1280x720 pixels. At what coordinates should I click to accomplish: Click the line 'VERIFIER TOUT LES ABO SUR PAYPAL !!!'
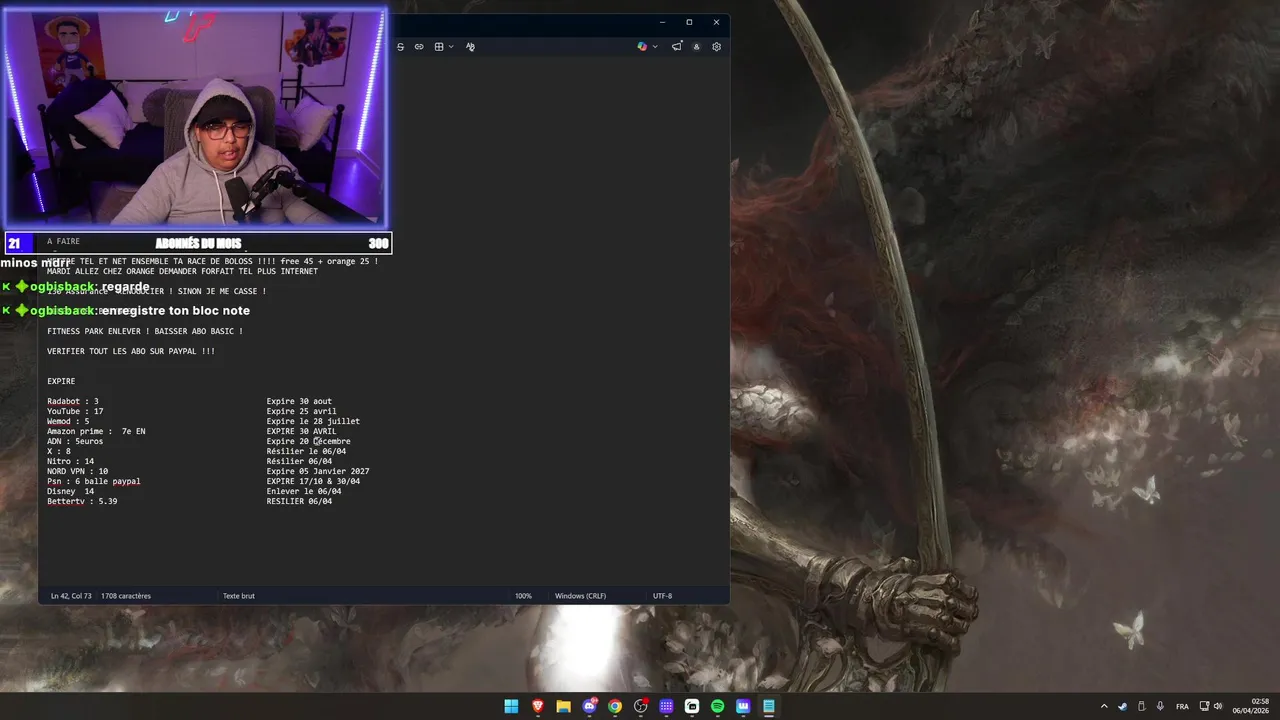pyautogui.click(x=131, y=351)
